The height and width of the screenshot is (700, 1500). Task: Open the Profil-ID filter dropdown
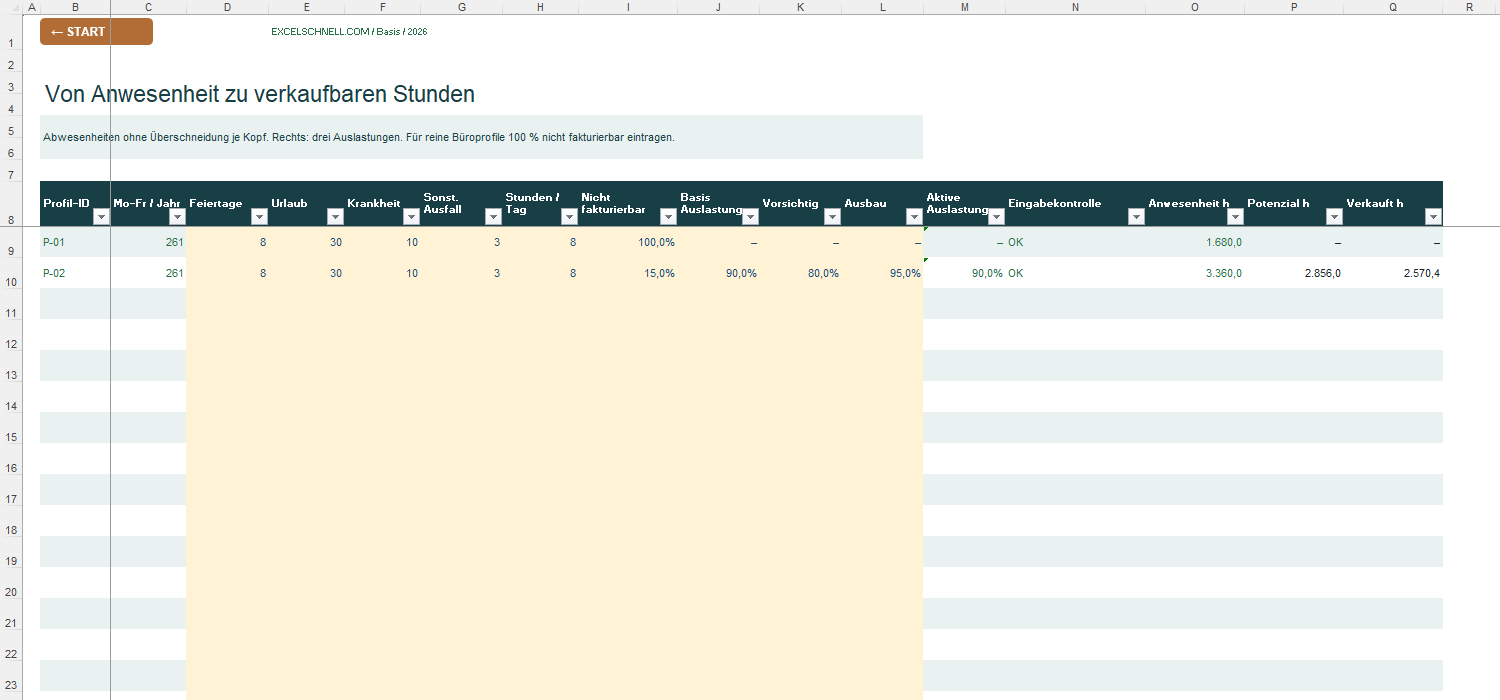click(x=100, y=217)
